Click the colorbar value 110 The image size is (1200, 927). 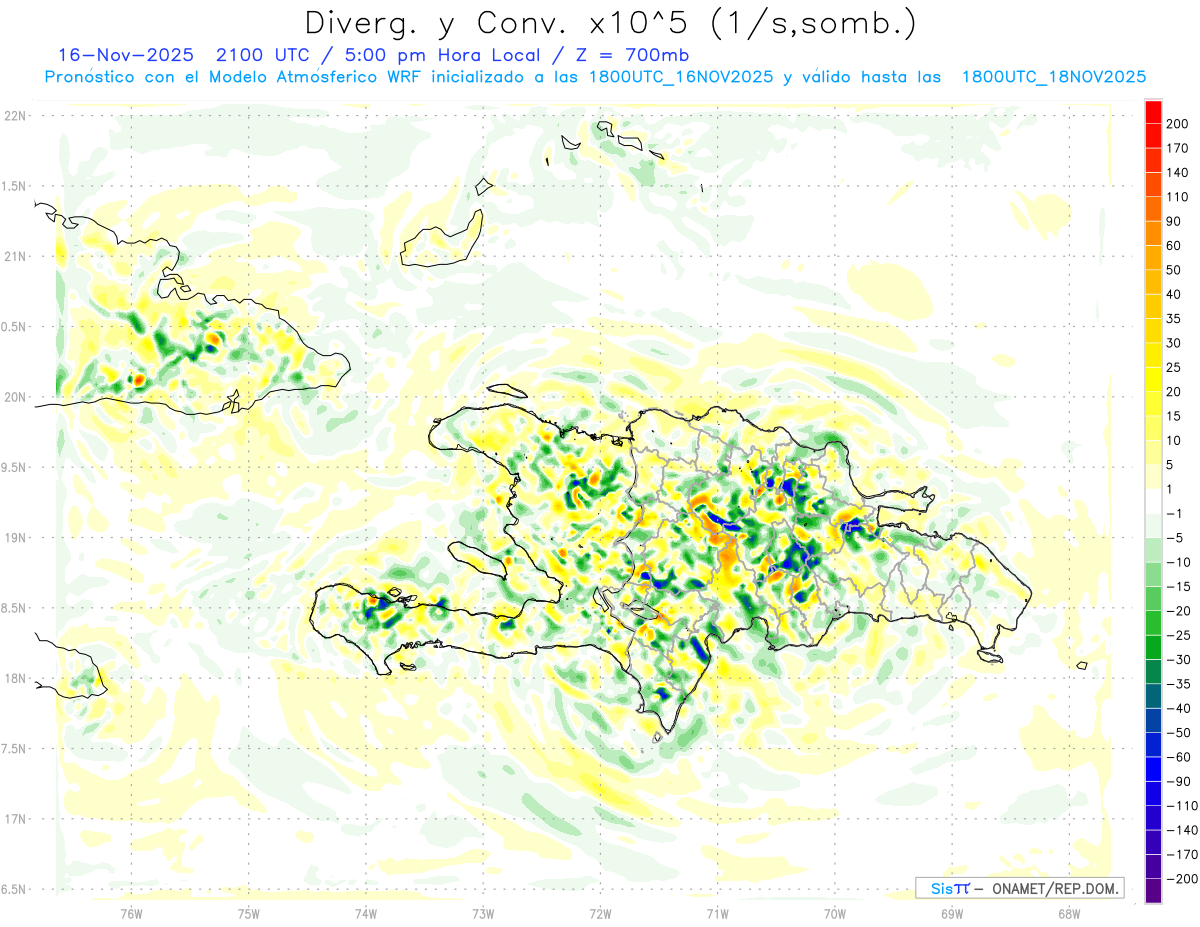[1178, 197]
